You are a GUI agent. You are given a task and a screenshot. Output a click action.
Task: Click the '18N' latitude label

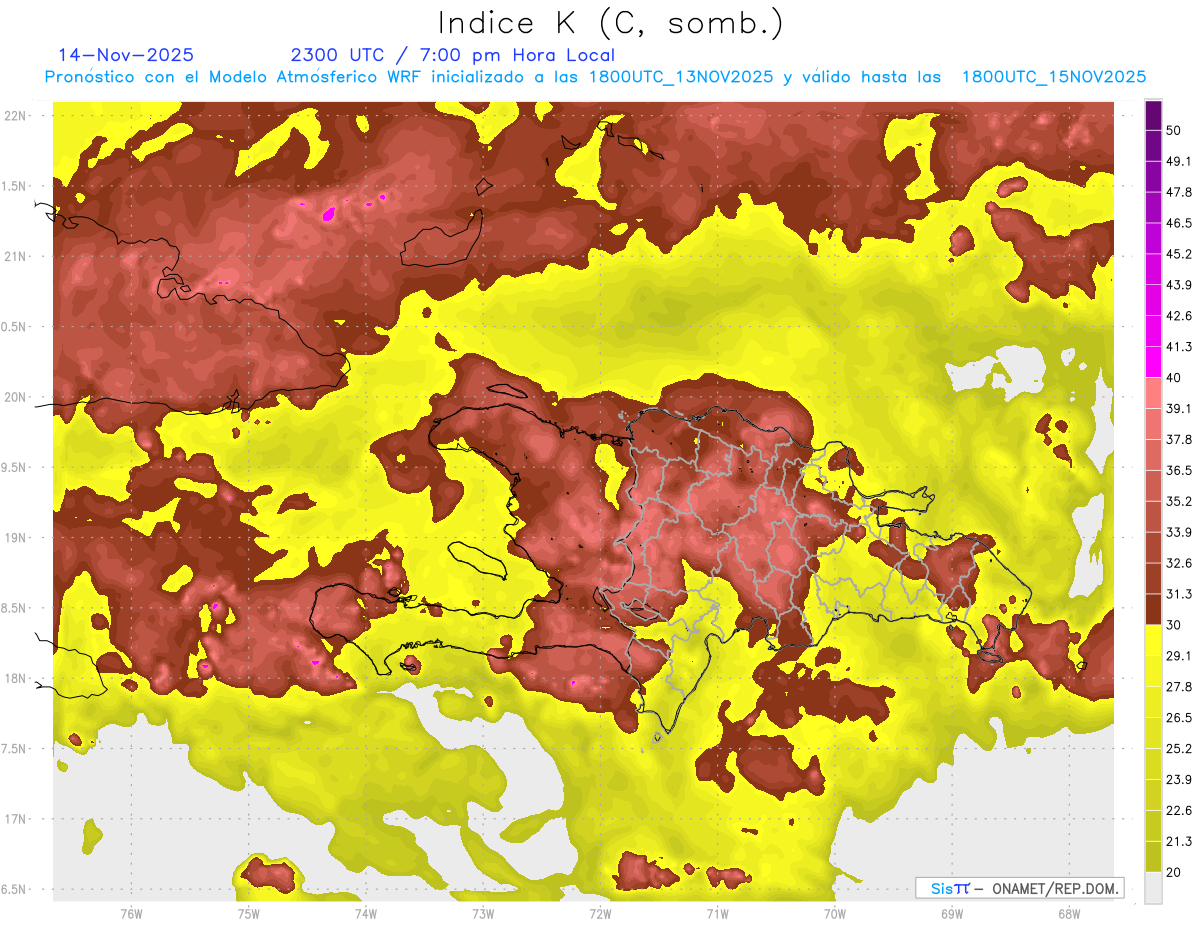(x=17, y=679)
